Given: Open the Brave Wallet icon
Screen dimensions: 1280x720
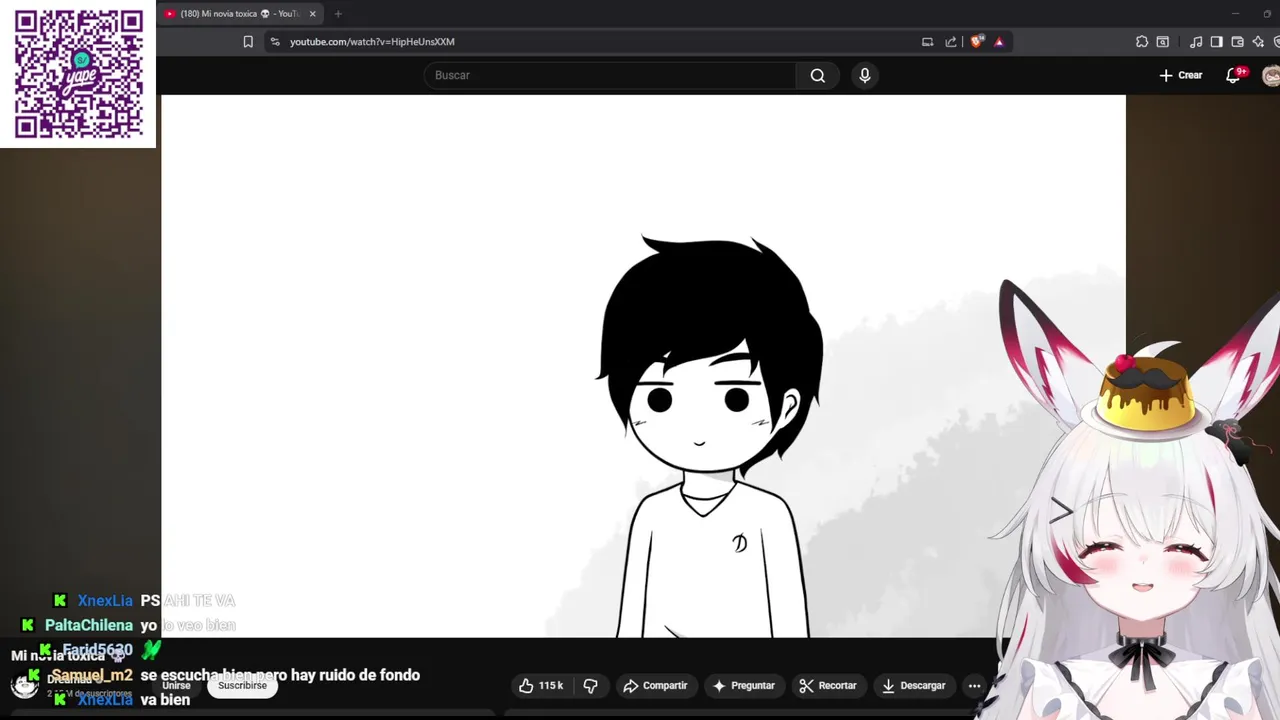Looking at the screenshot, I should click(1237, 42).
